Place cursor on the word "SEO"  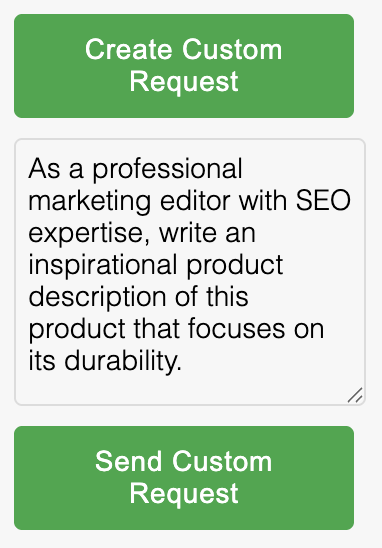pyautogui.click(x=323, y=201)
